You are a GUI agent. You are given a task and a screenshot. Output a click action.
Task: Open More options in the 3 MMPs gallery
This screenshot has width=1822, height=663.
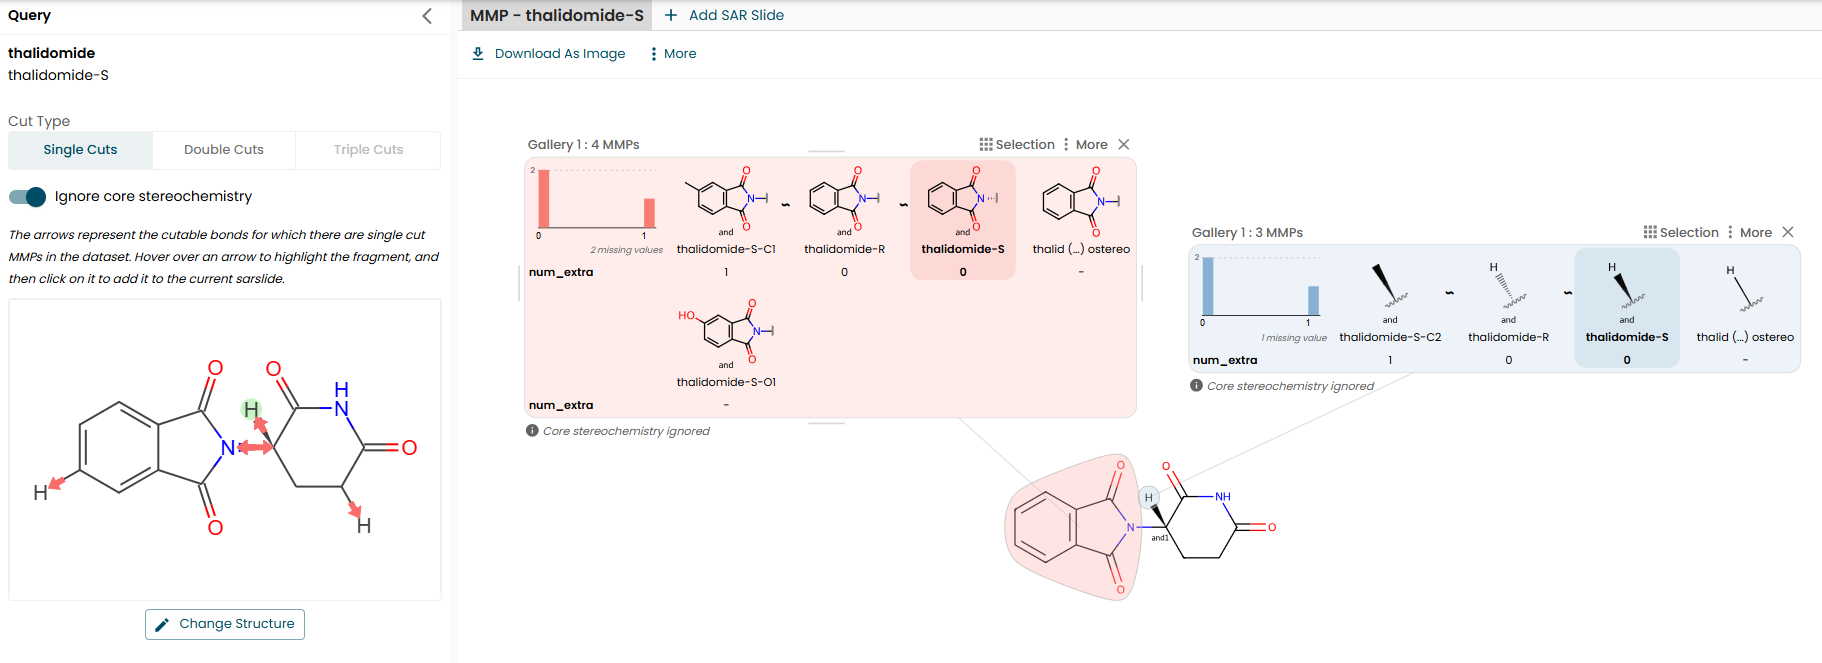point(1750,233)
